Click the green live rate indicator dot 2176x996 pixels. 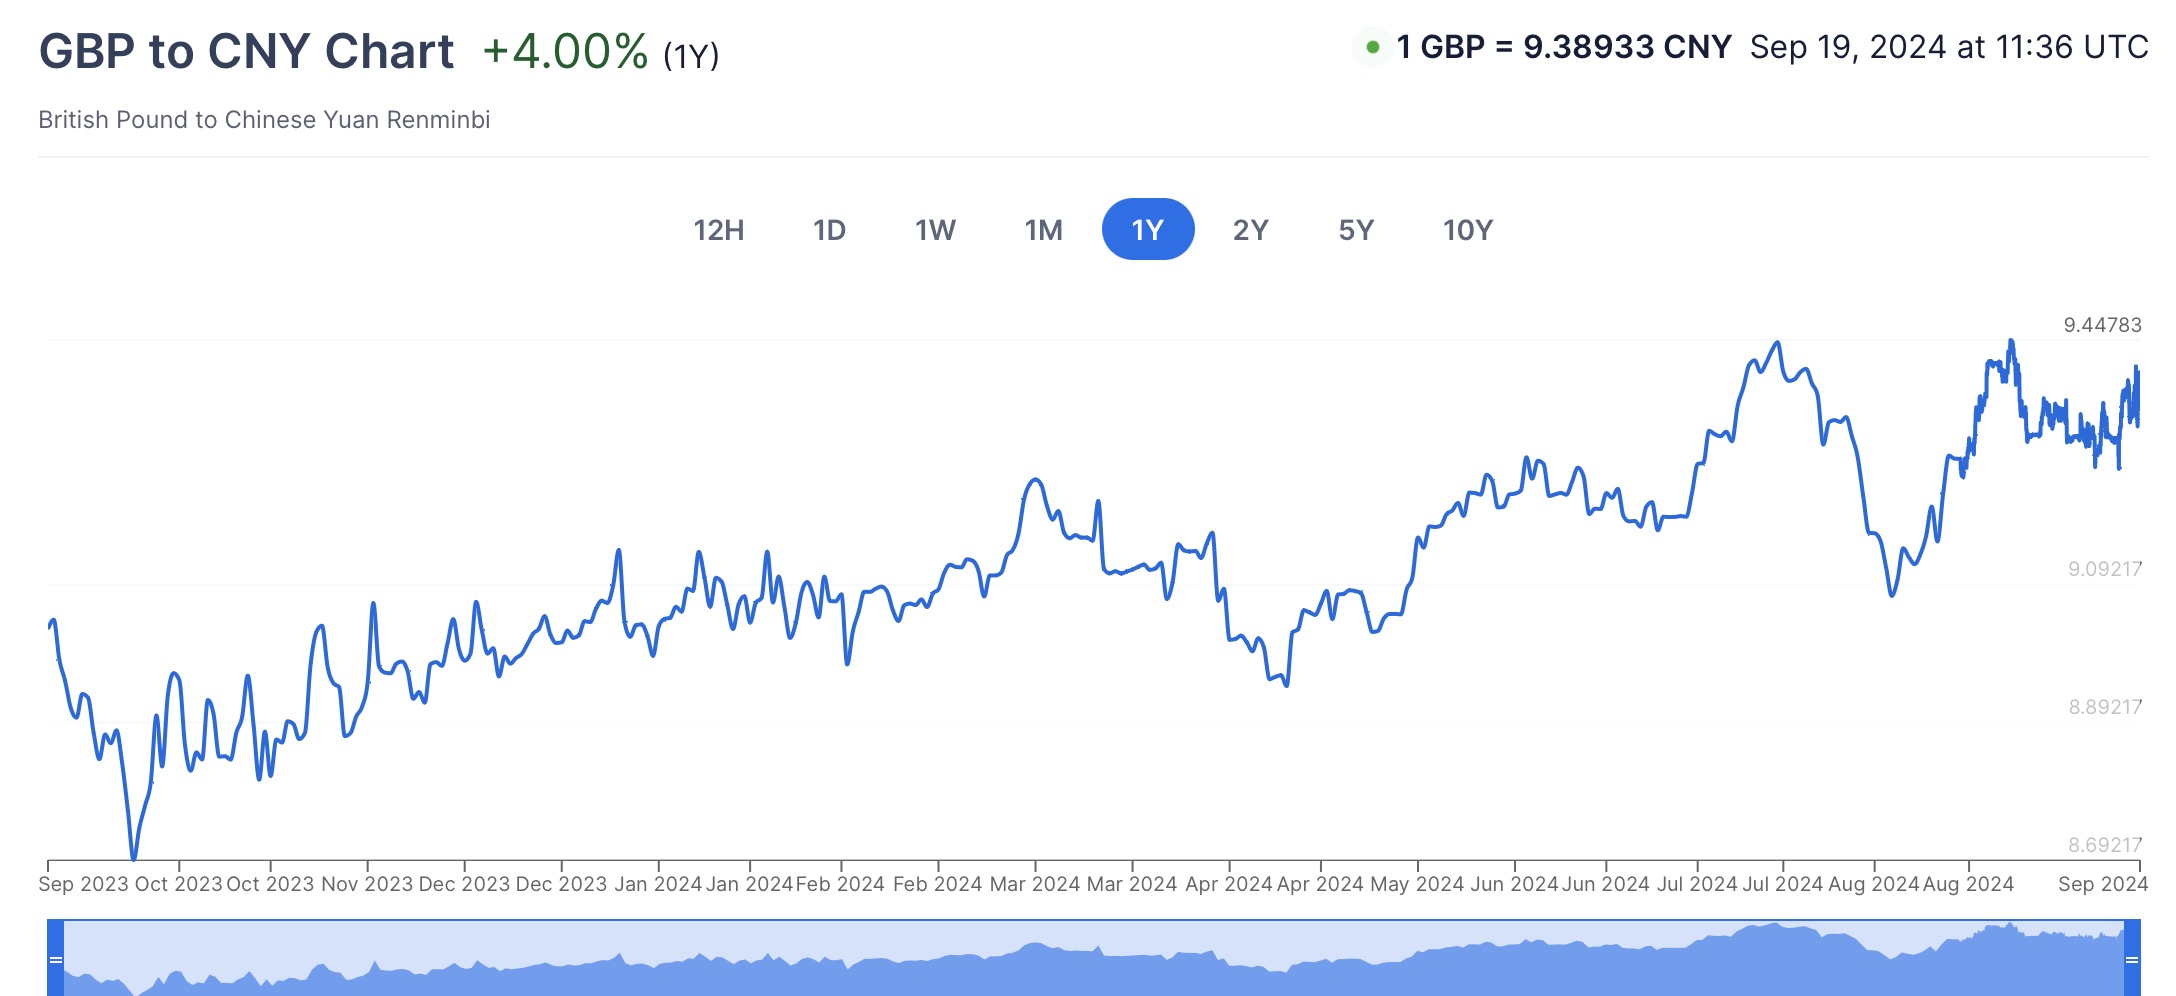click(1373, 47)
